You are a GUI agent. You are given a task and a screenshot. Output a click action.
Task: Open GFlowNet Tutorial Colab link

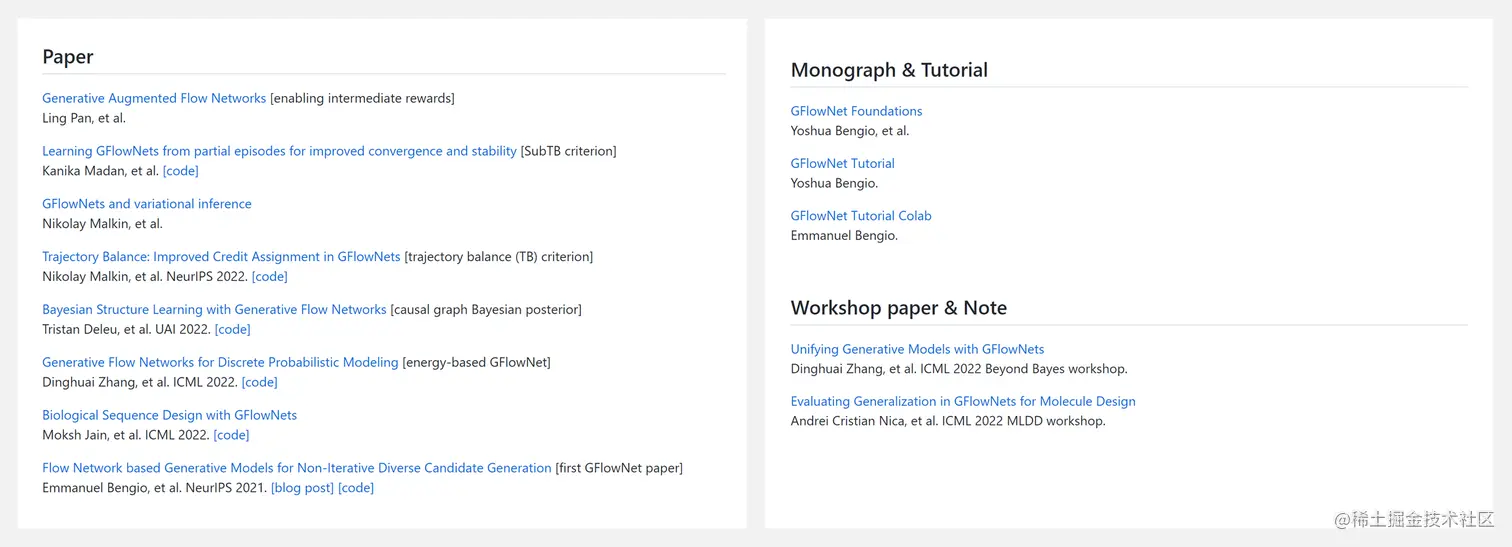click(x=861, y=216)
